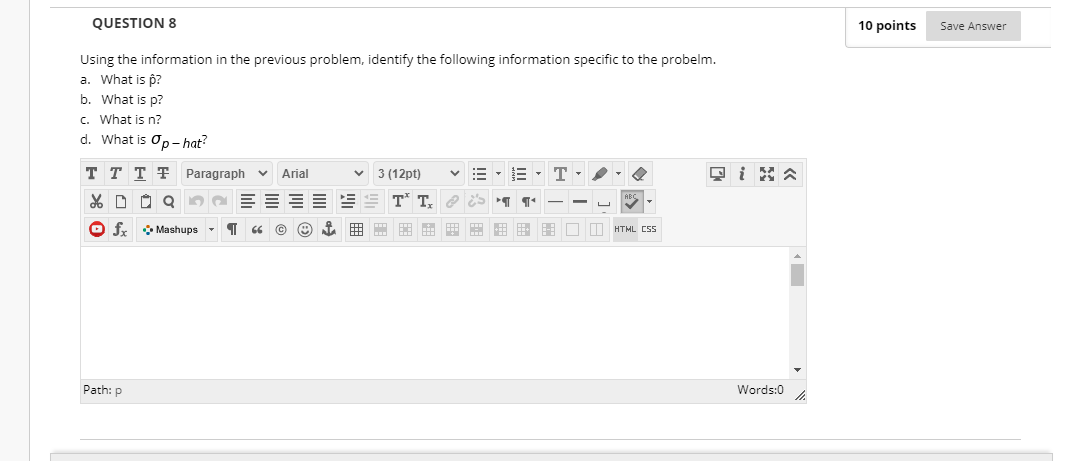Switch to HTML code view
1070x461 pixels.
[x=625, y=229]
